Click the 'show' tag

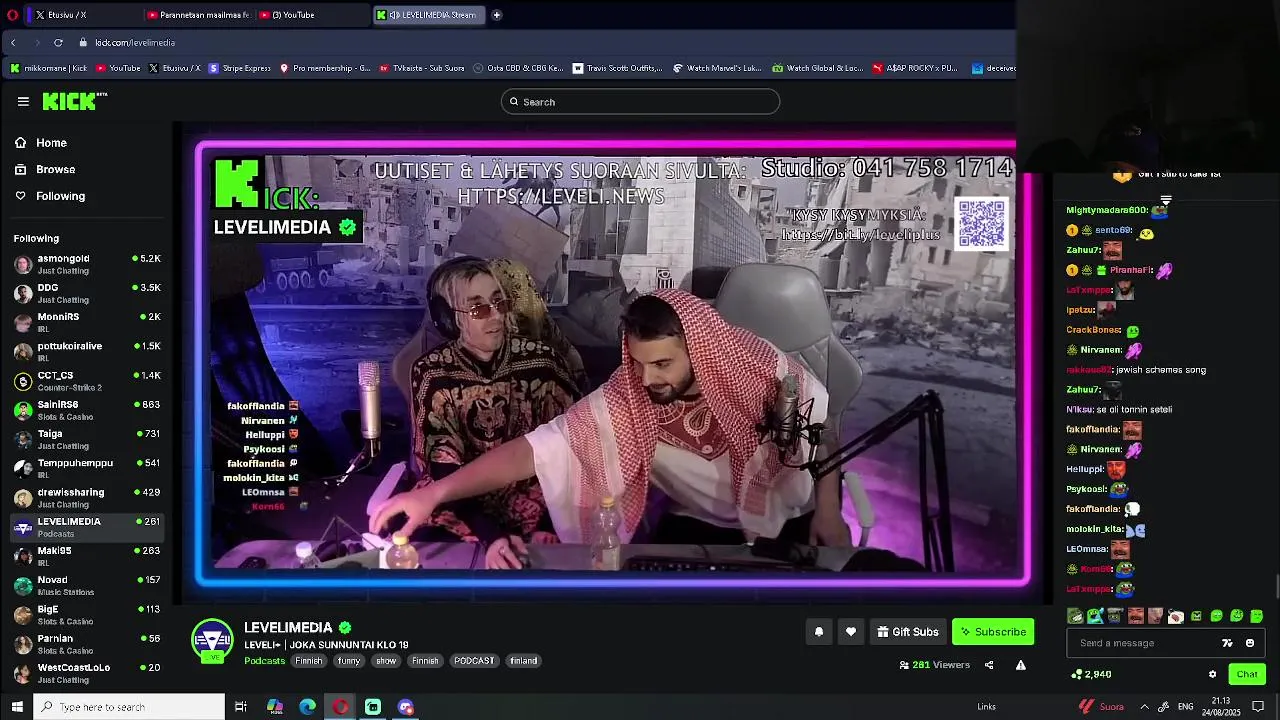386,661
